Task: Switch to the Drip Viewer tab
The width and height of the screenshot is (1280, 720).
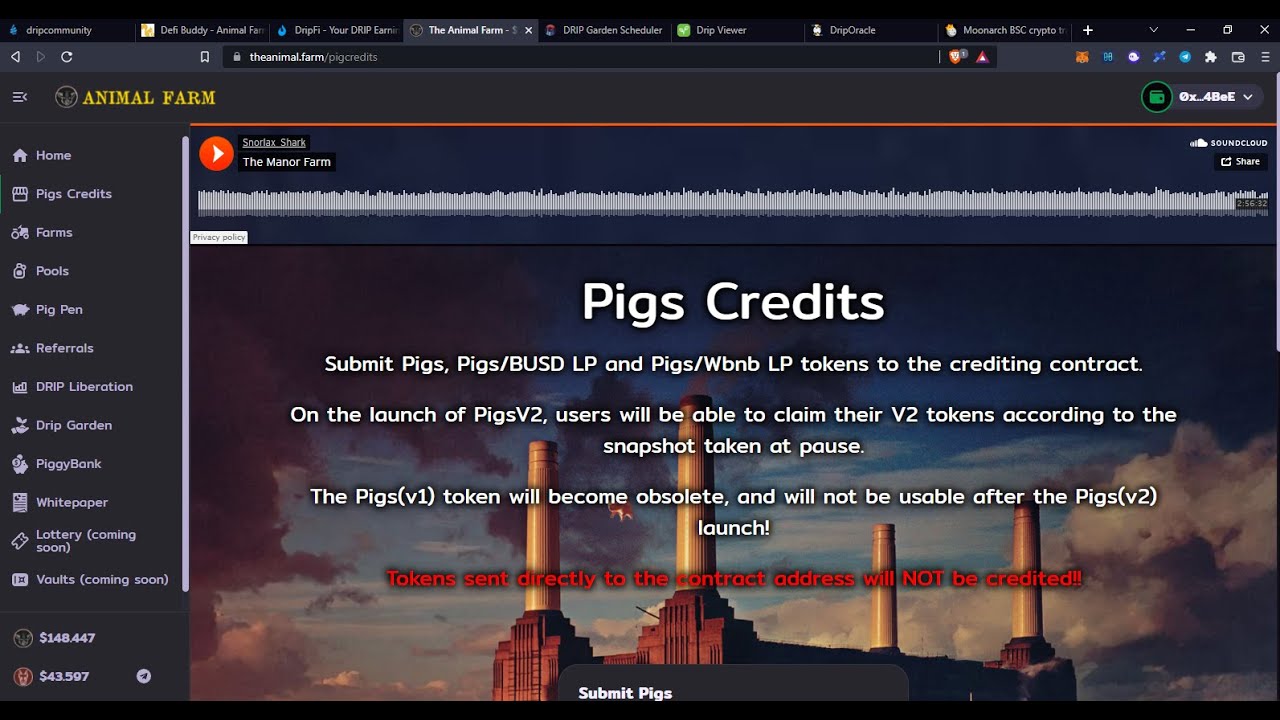Action: 738,30
